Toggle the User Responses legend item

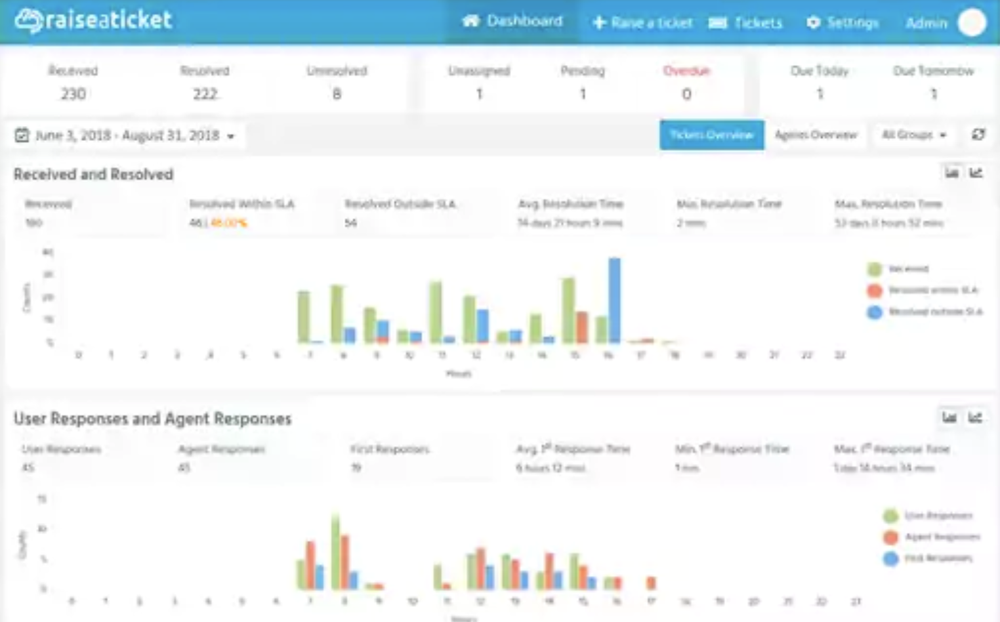click(928, 515)
